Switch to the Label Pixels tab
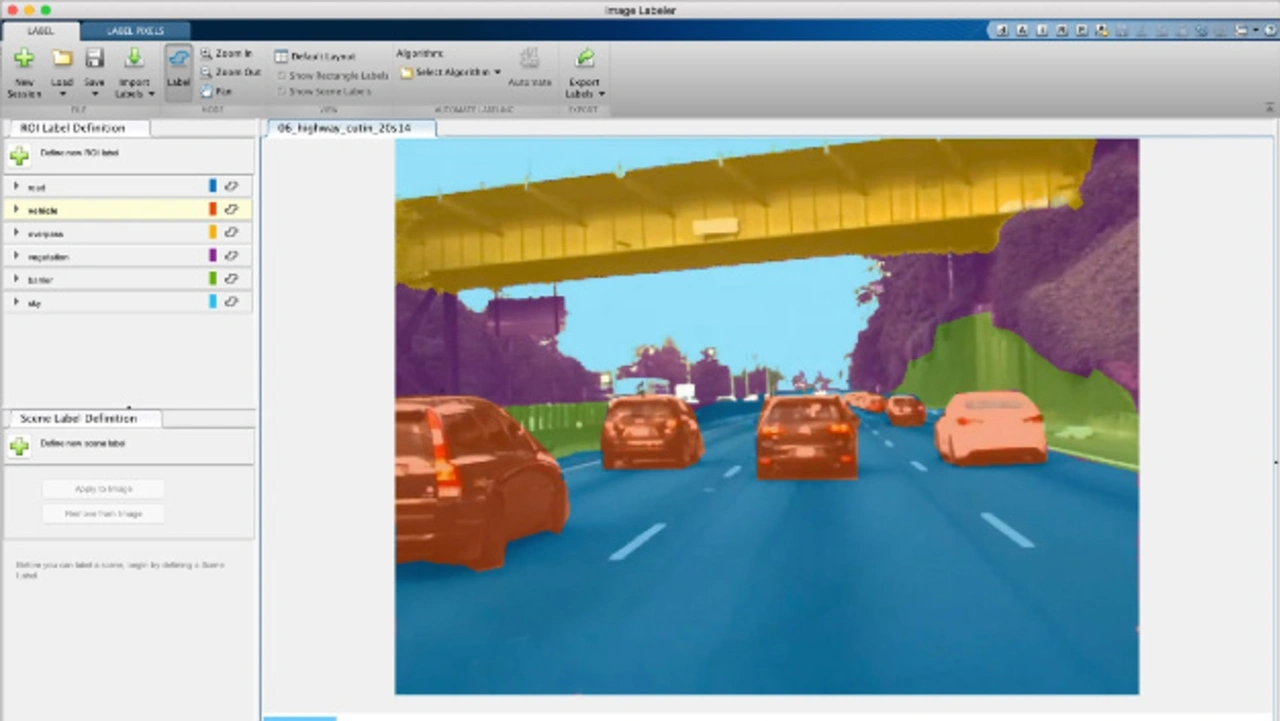 pos(135,31)
